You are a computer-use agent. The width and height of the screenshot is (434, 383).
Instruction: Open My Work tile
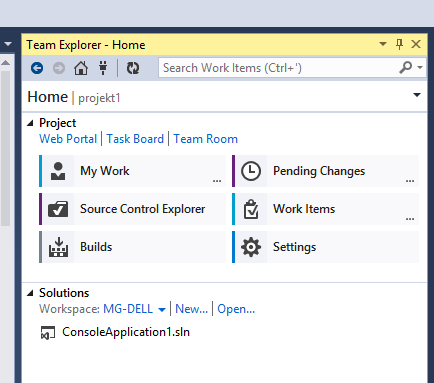132,171
